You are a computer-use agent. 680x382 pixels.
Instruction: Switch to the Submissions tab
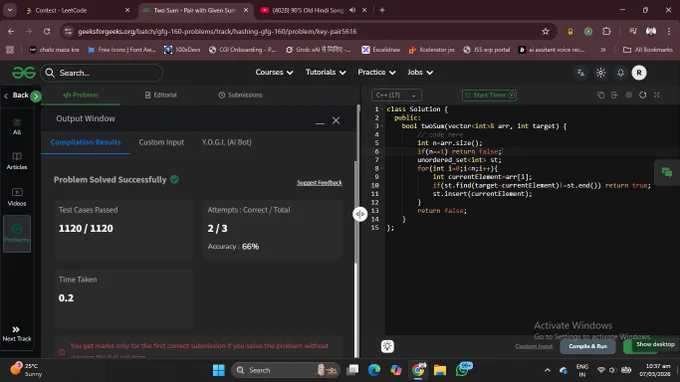pos(240,95)
